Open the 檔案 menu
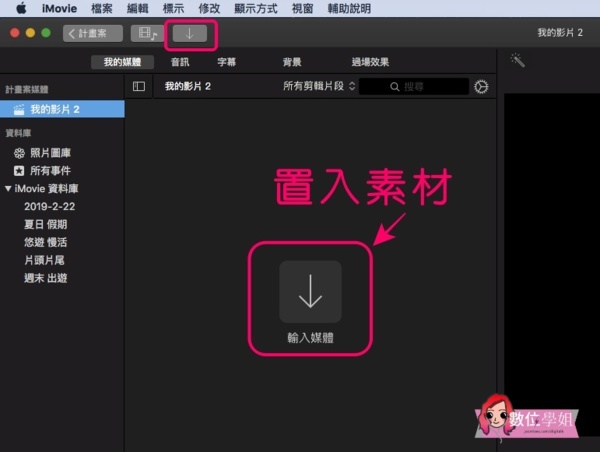 pyautogui.click(x=101, y=8)
